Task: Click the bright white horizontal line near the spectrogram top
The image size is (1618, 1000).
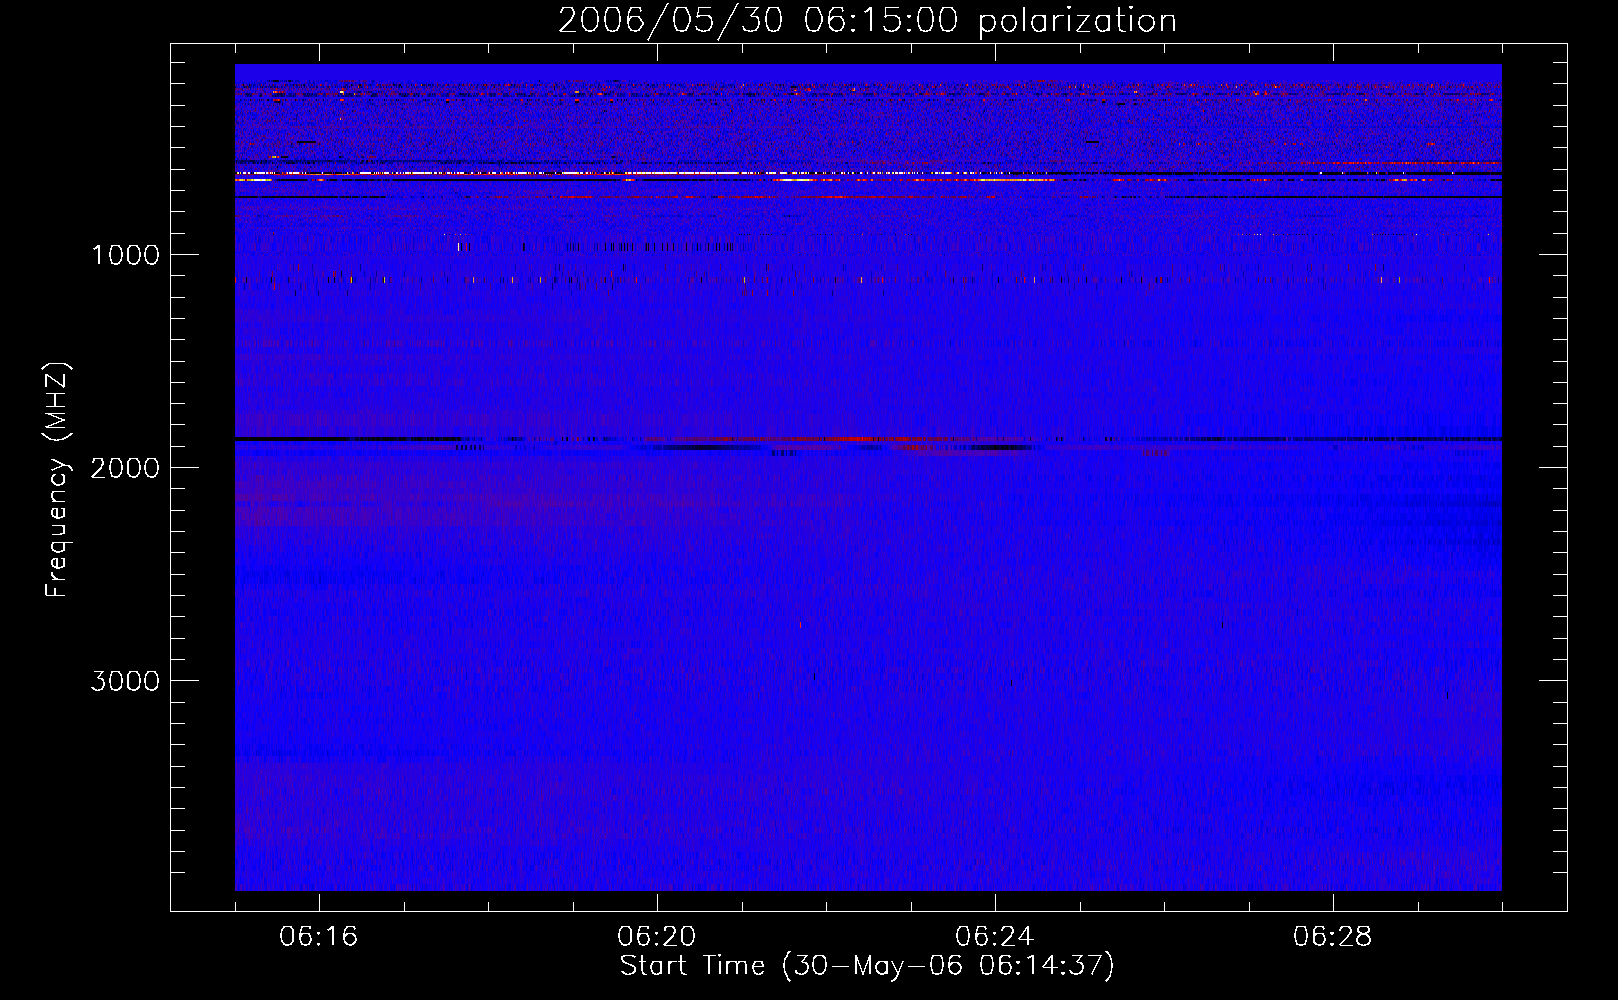Action: pyautogui.click(x=500, y=173)
